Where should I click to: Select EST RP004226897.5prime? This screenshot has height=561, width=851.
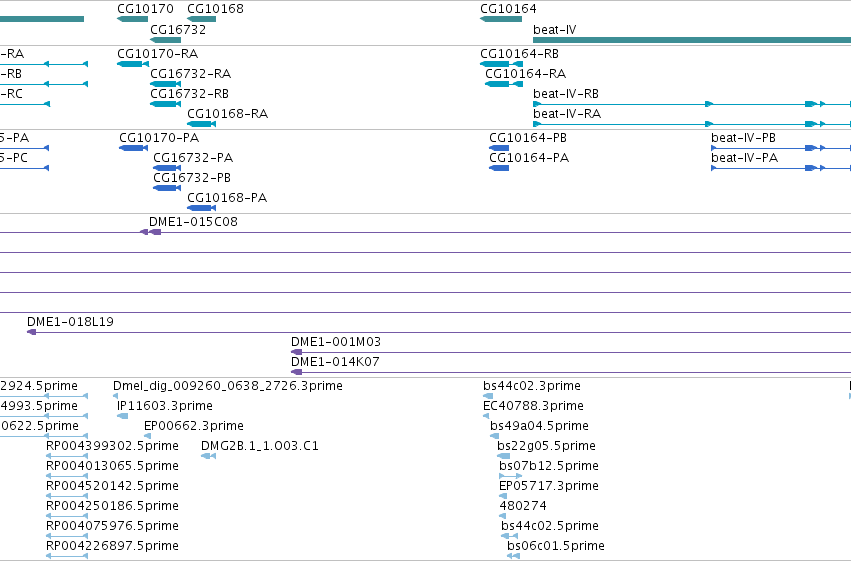[67, 556]
